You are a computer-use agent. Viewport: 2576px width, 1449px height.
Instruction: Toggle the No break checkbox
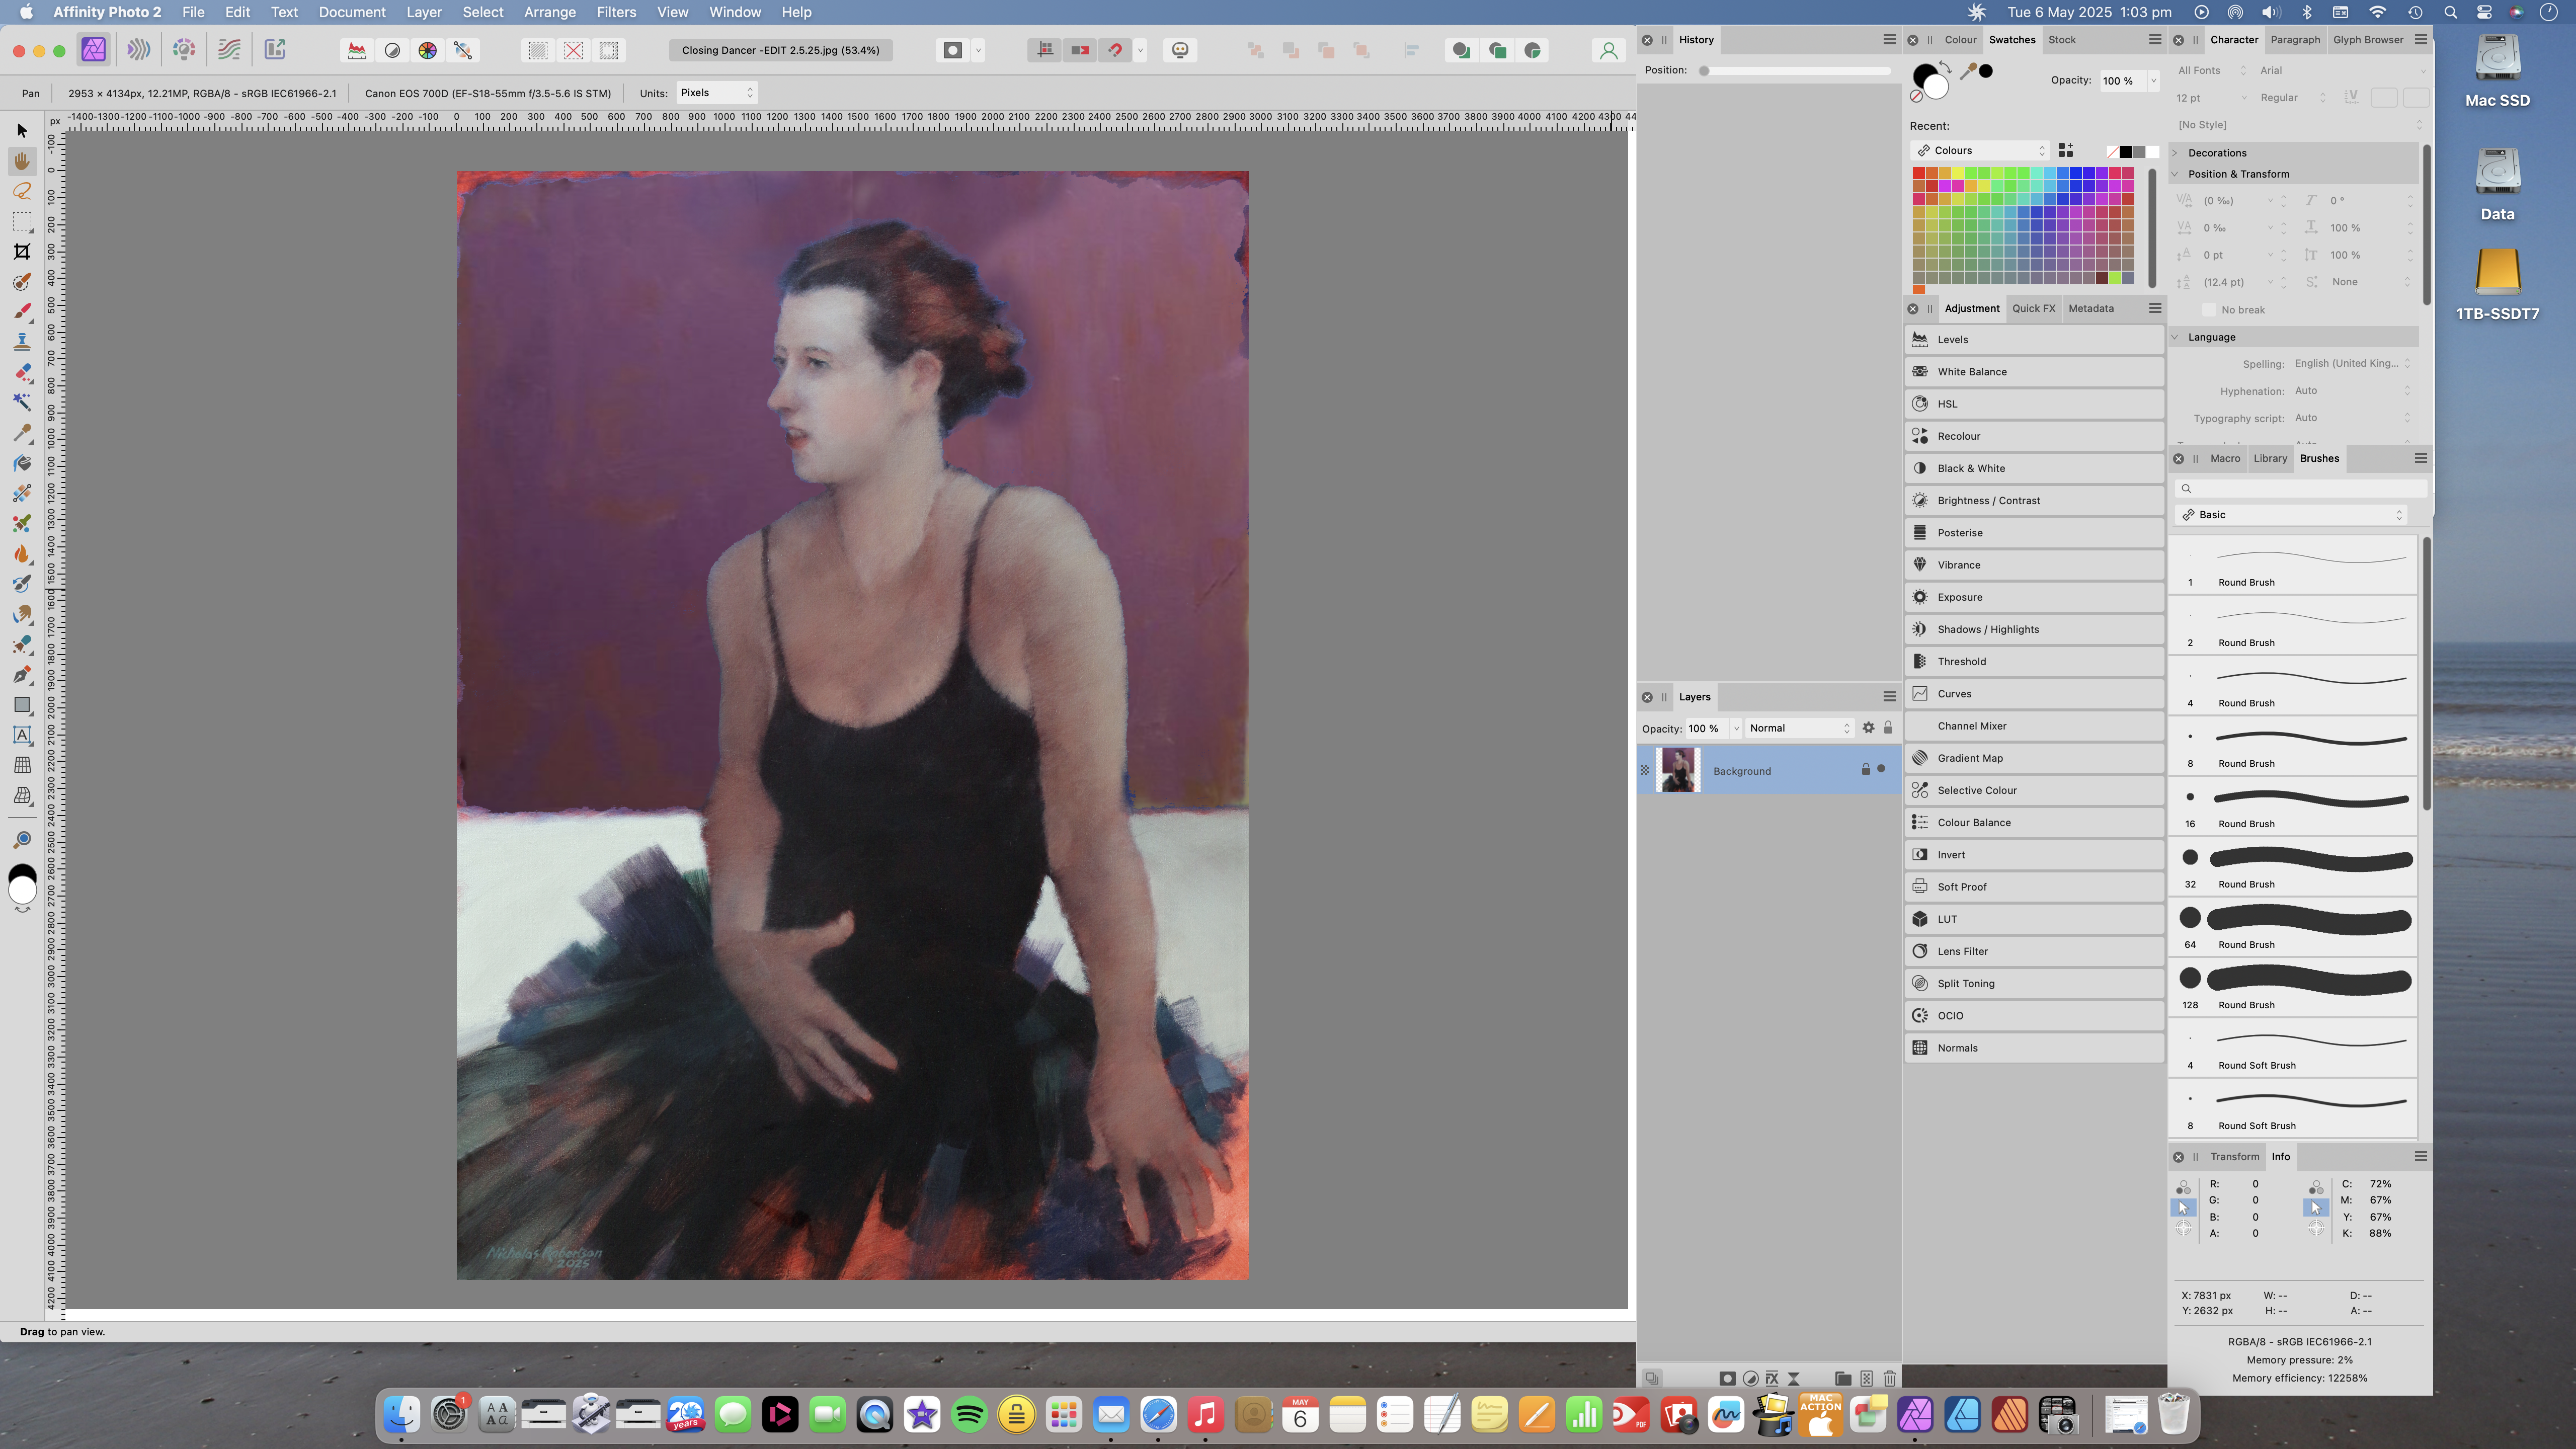click(2209, 310)
